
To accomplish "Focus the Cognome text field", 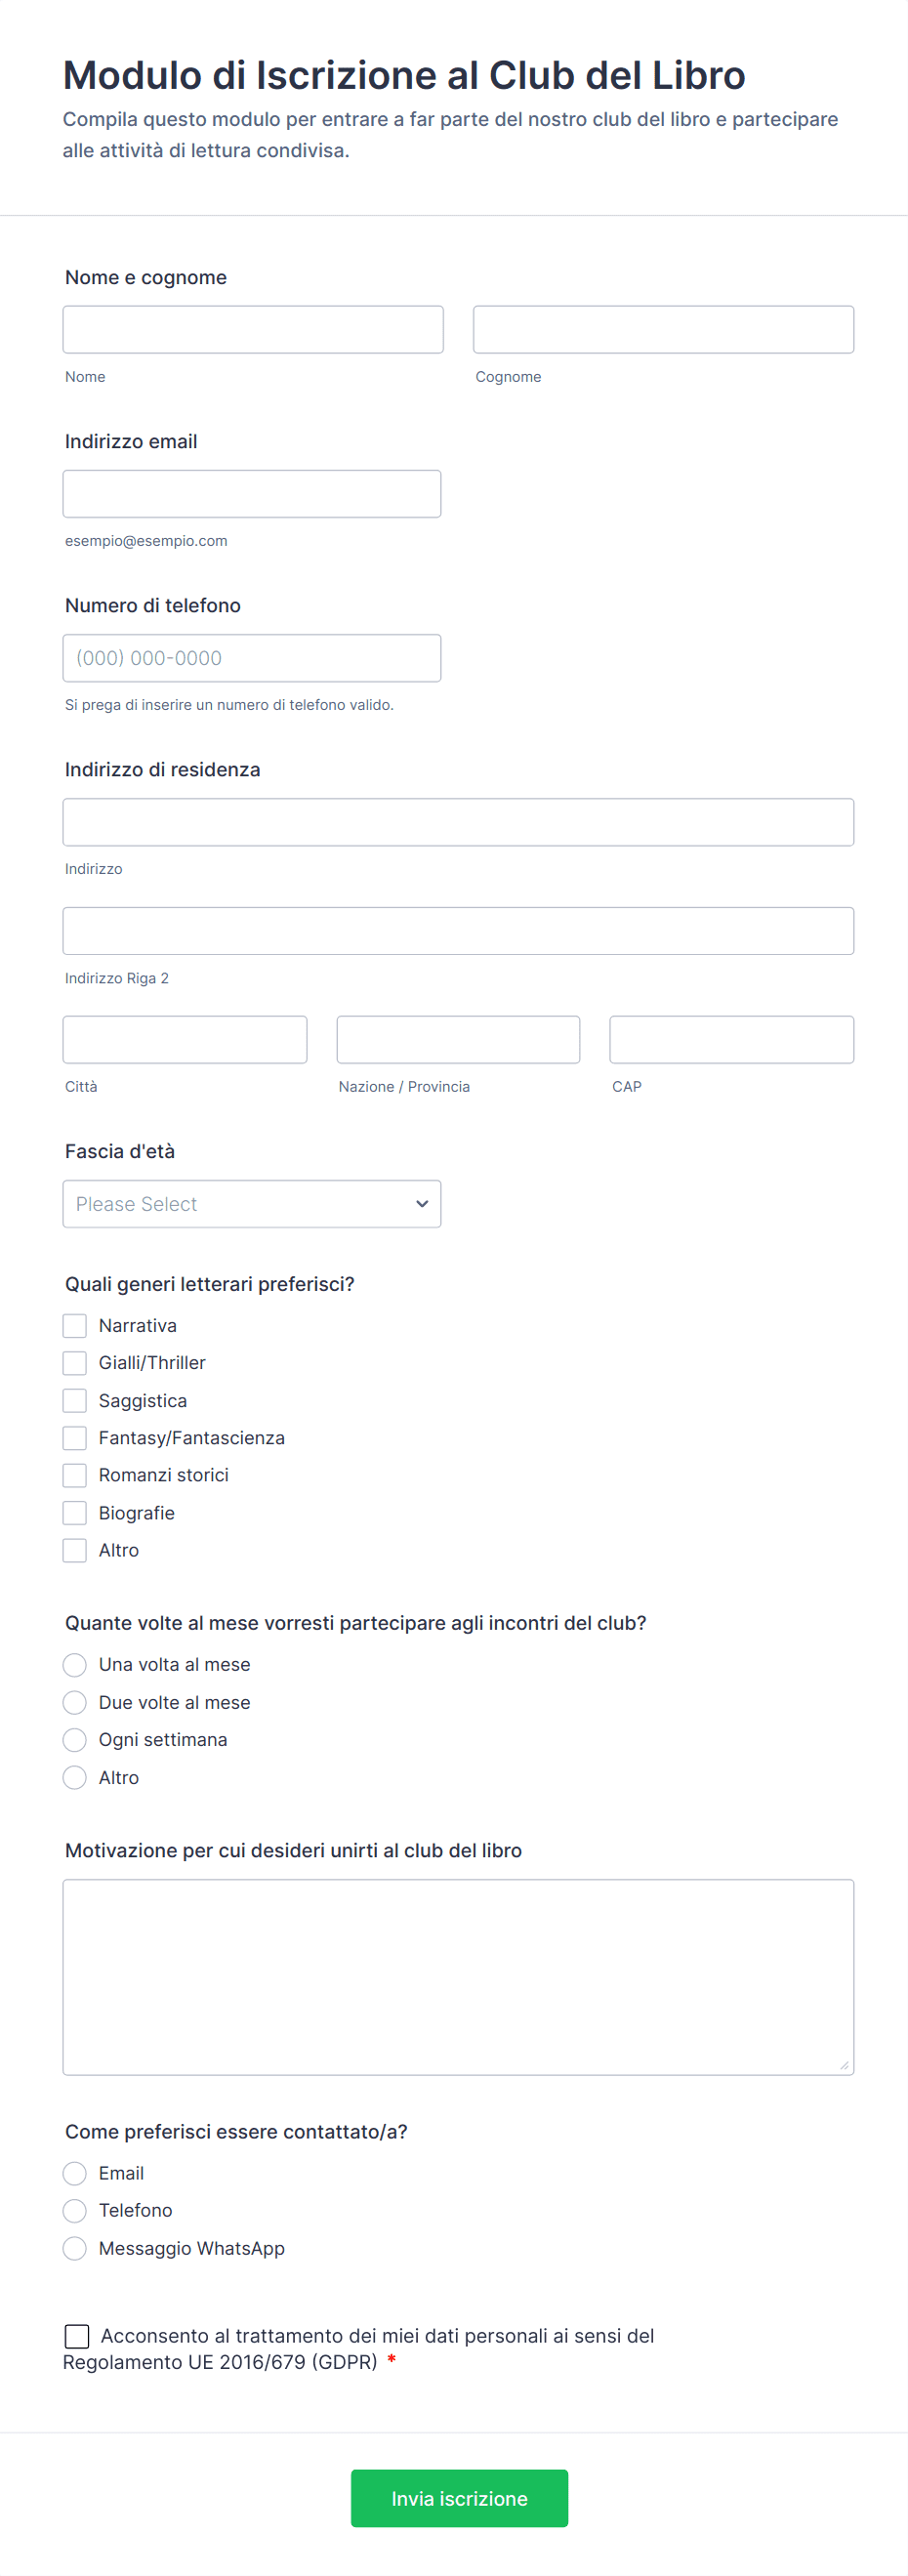I will point(663,330).
